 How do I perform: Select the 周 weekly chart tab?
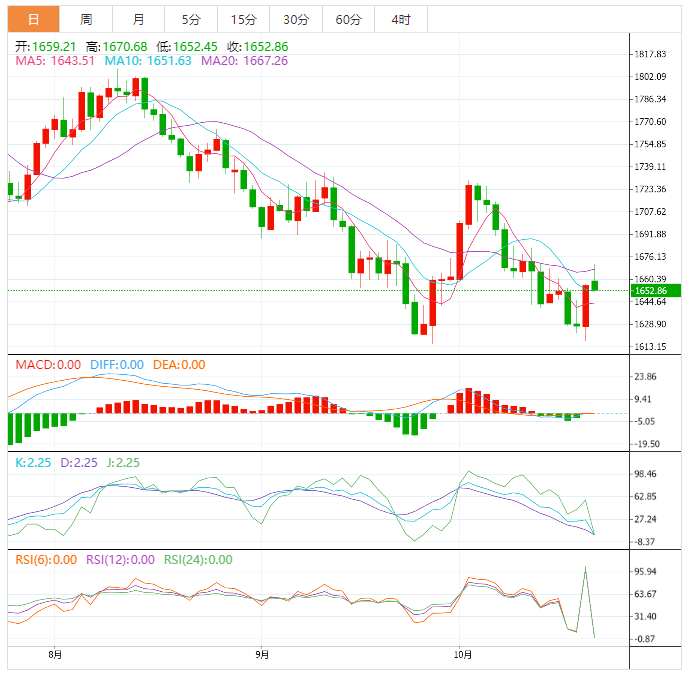pos(86,19)
